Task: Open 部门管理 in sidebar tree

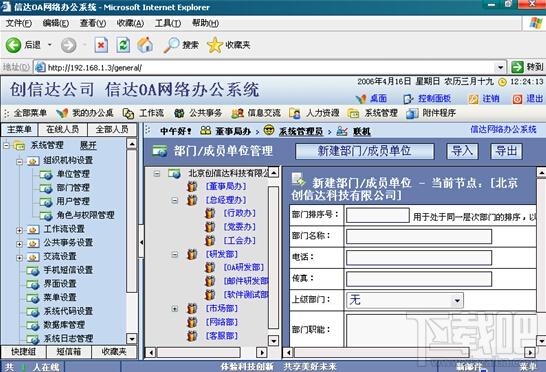Action: (73, 187)
